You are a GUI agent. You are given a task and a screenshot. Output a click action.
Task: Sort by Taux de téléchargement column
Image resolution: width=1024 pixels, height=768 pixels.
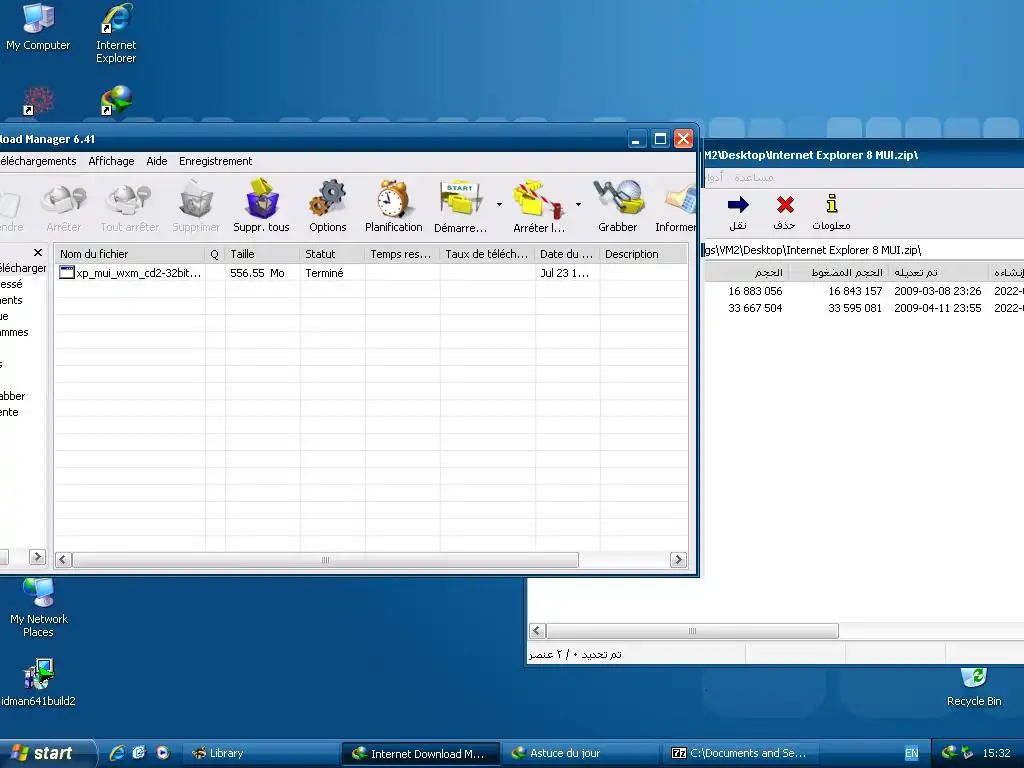pos(487,254)
